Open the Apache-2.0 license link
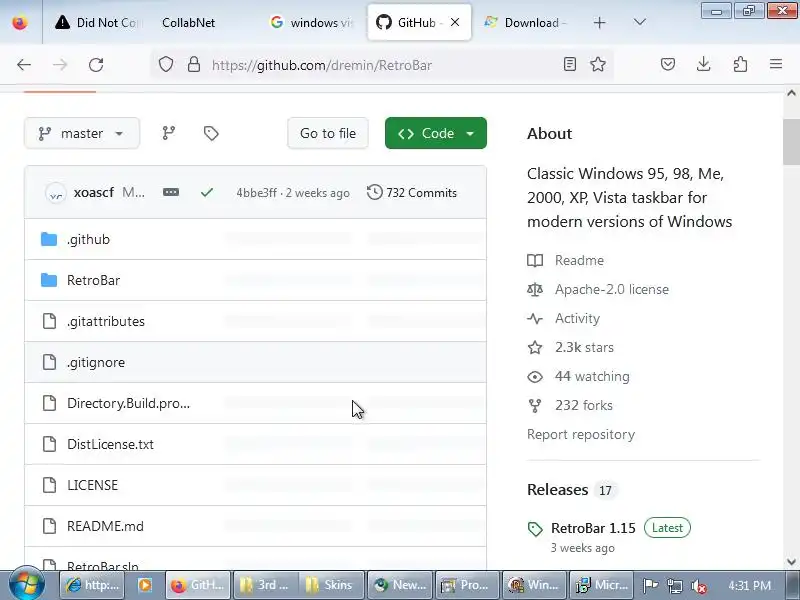 pyautogui.click(x=611, y=289)
